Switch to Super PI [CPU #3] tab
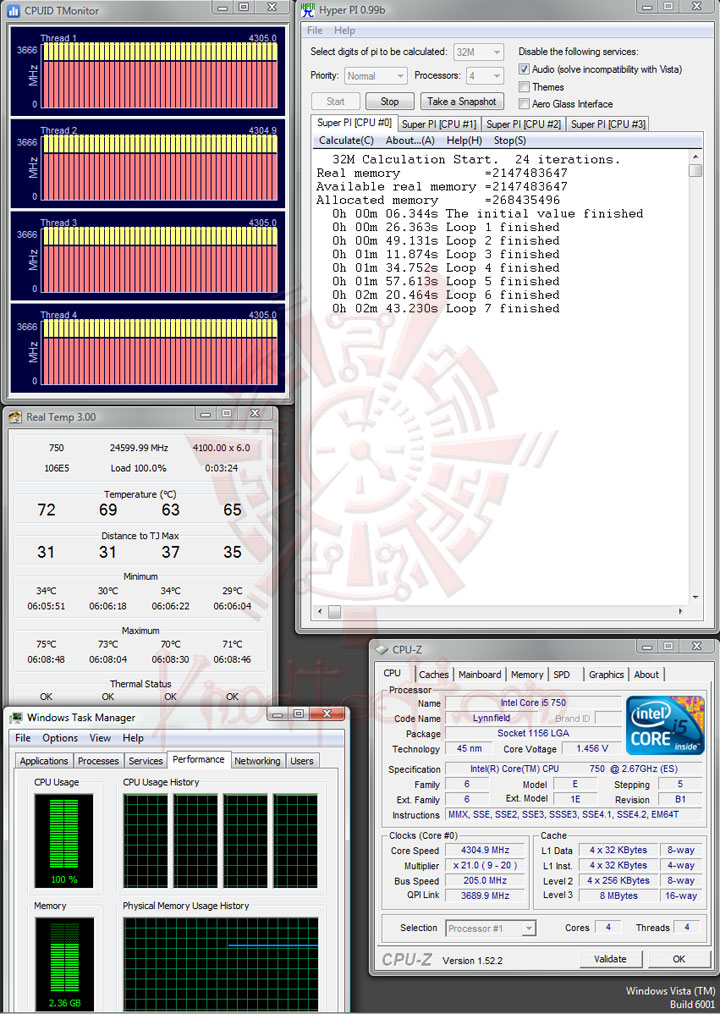 tap(608, 124)
